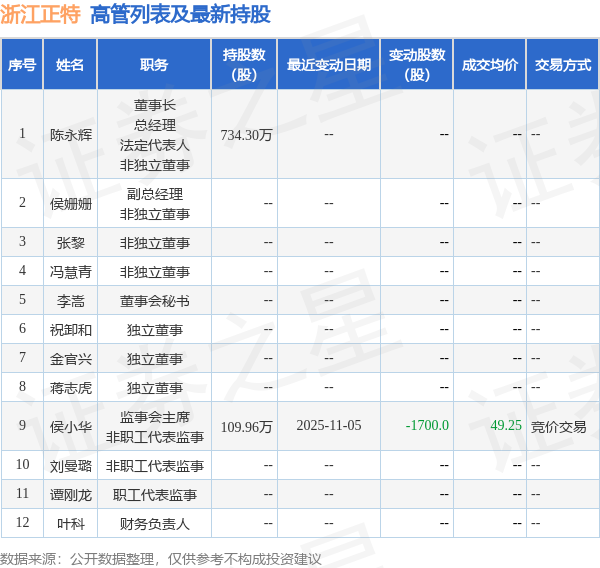Click row number 10
The image size is (600, 568).
(22, 465)
